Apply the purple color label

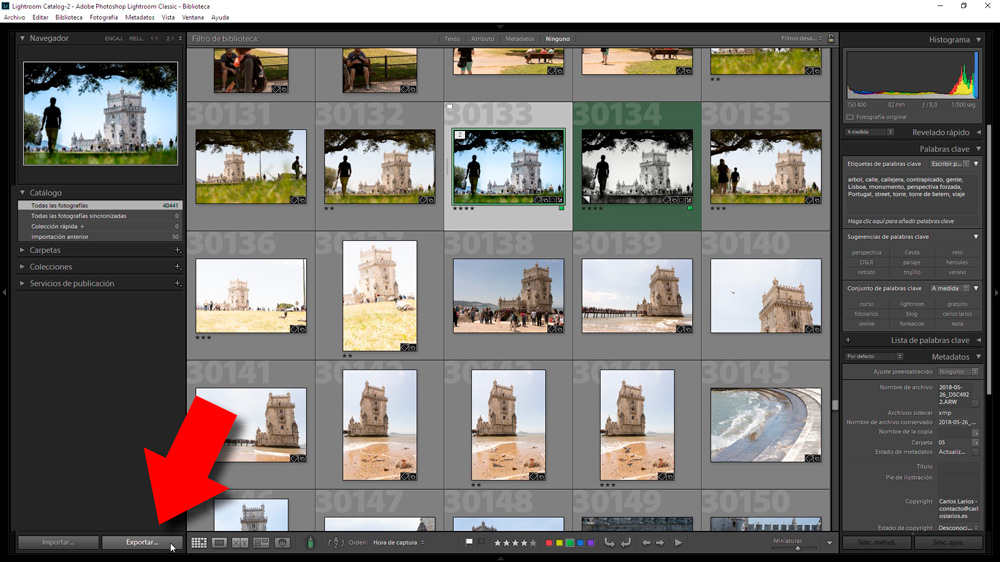pos(591,543)
